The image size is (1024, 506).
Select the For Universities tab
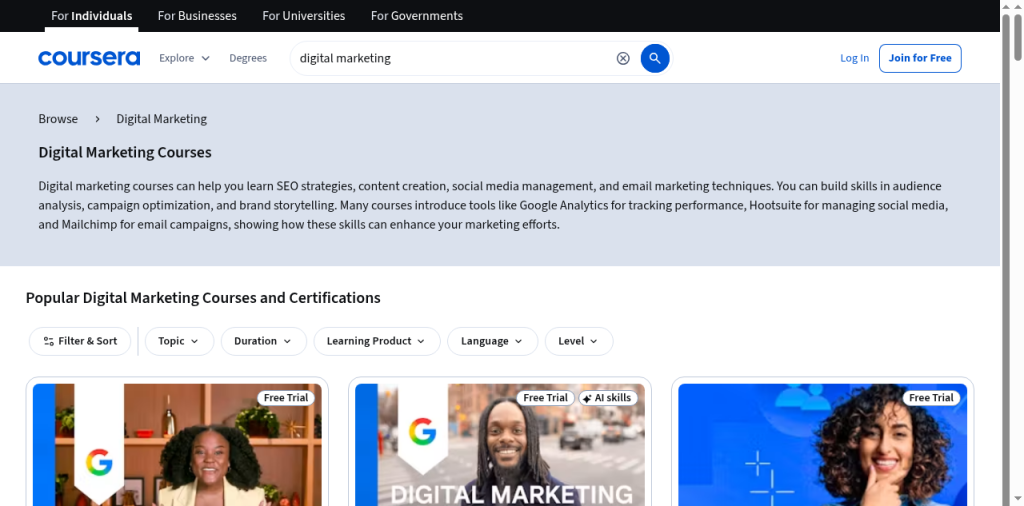(304, 16)
